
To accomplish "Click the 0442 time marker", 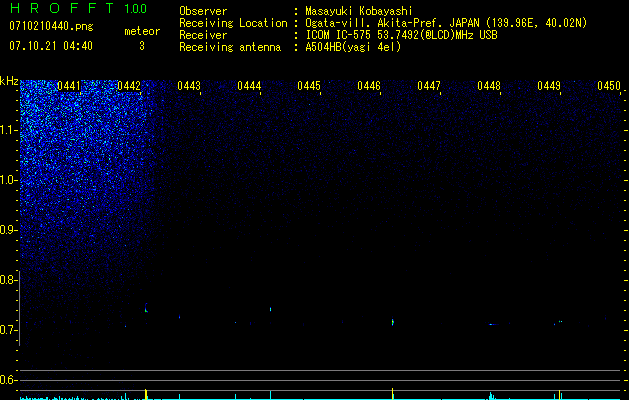I will tap(129, 86).
